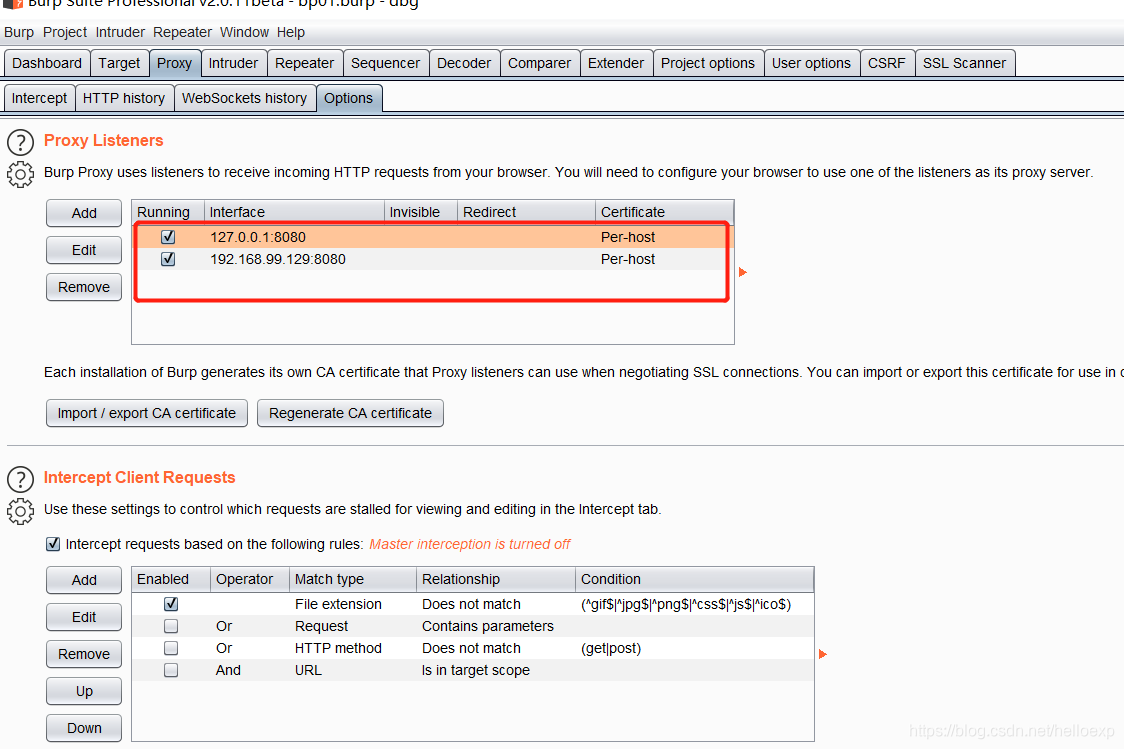Open the HTTP history sub-tab
The image size is (1124, 749).
(x=123, y=98)
